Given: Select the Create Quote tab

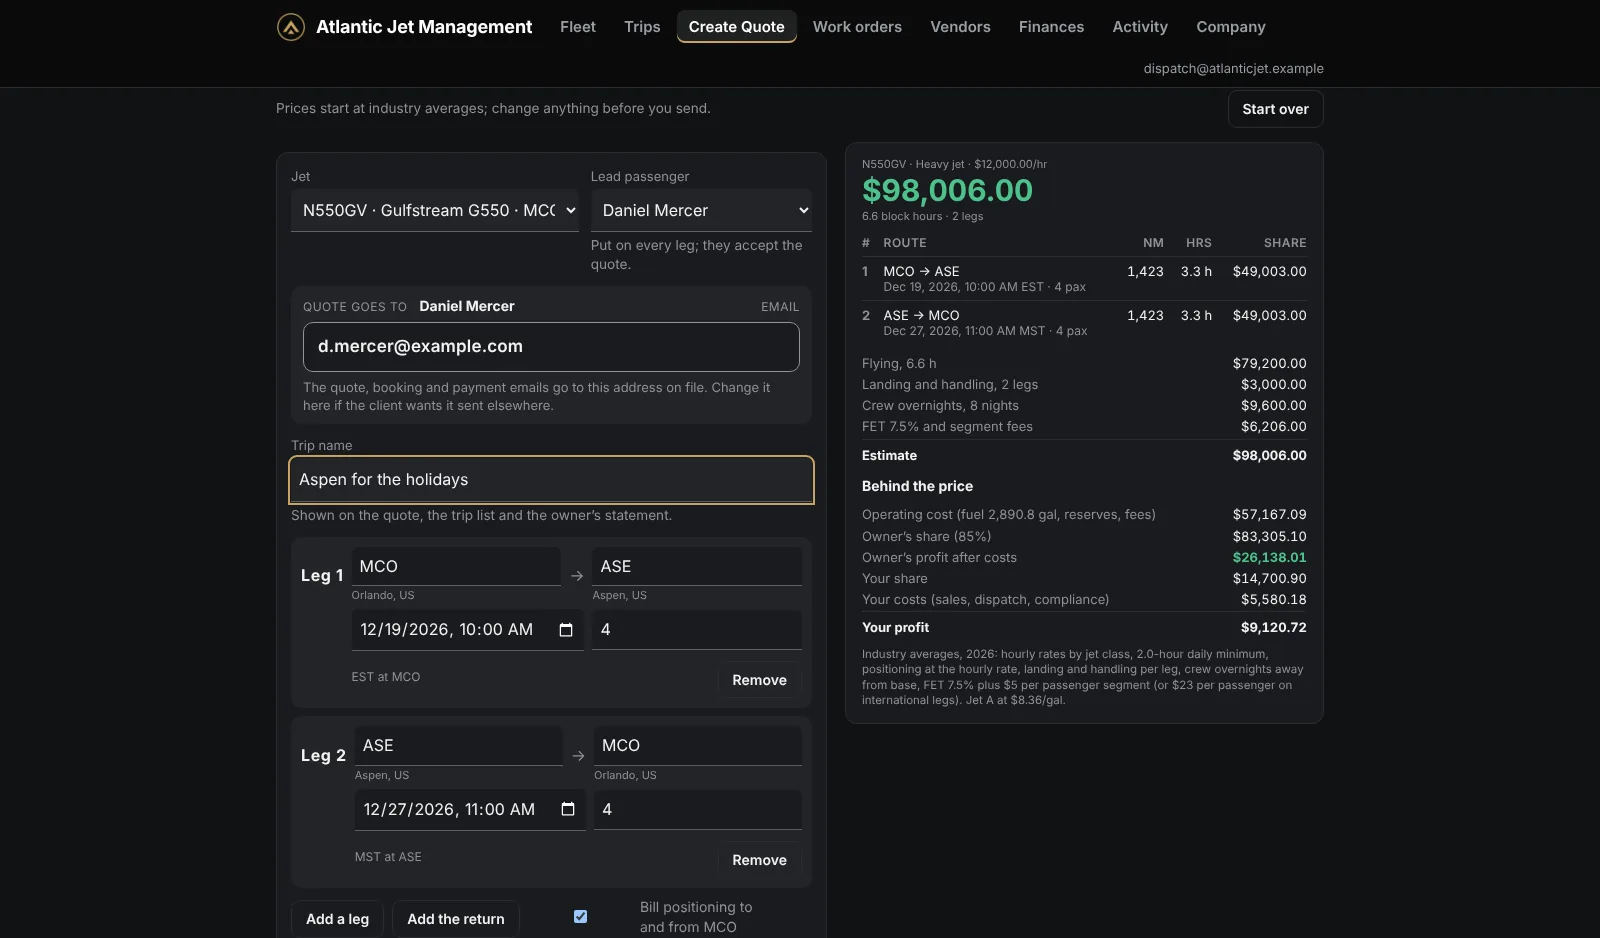Looking at the screenshot, I should click(737, 27).
